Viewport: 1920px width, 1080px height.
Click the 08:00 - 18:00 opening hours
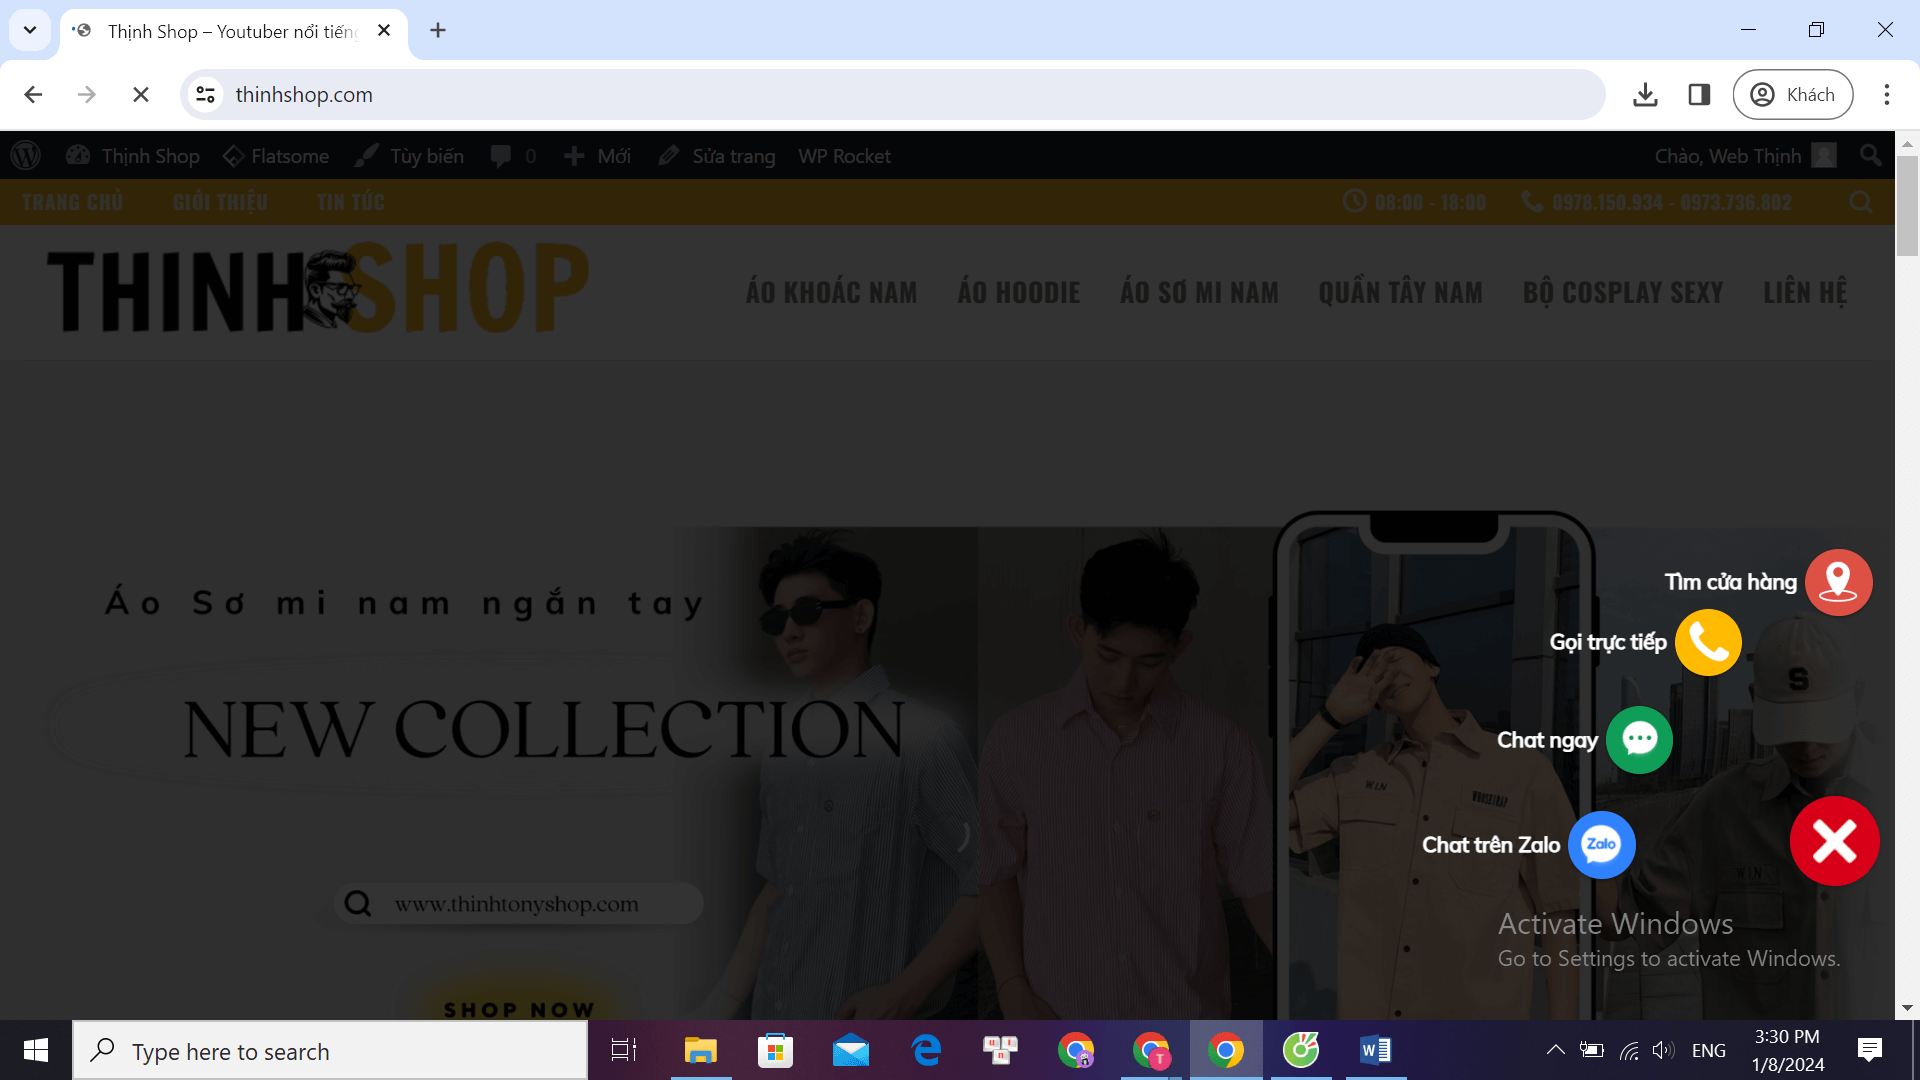(1414, 202)
